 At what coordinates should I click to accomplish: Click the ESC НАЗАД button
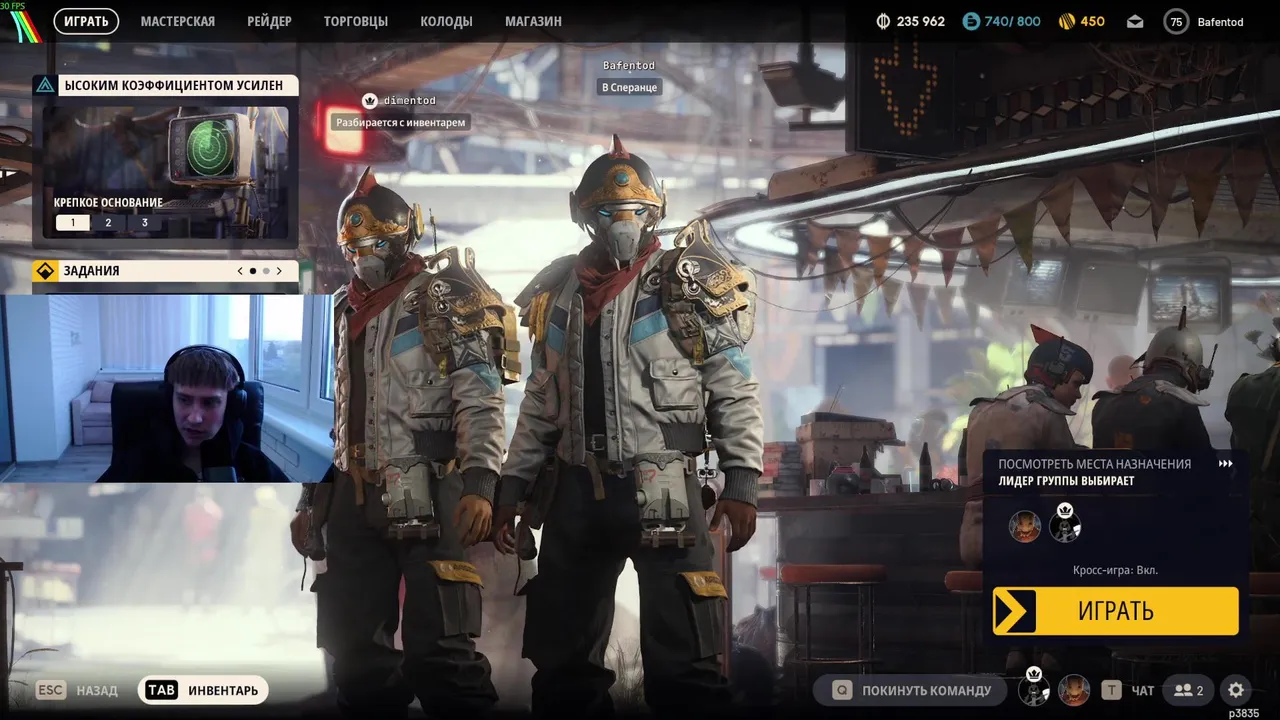point(77,690)
